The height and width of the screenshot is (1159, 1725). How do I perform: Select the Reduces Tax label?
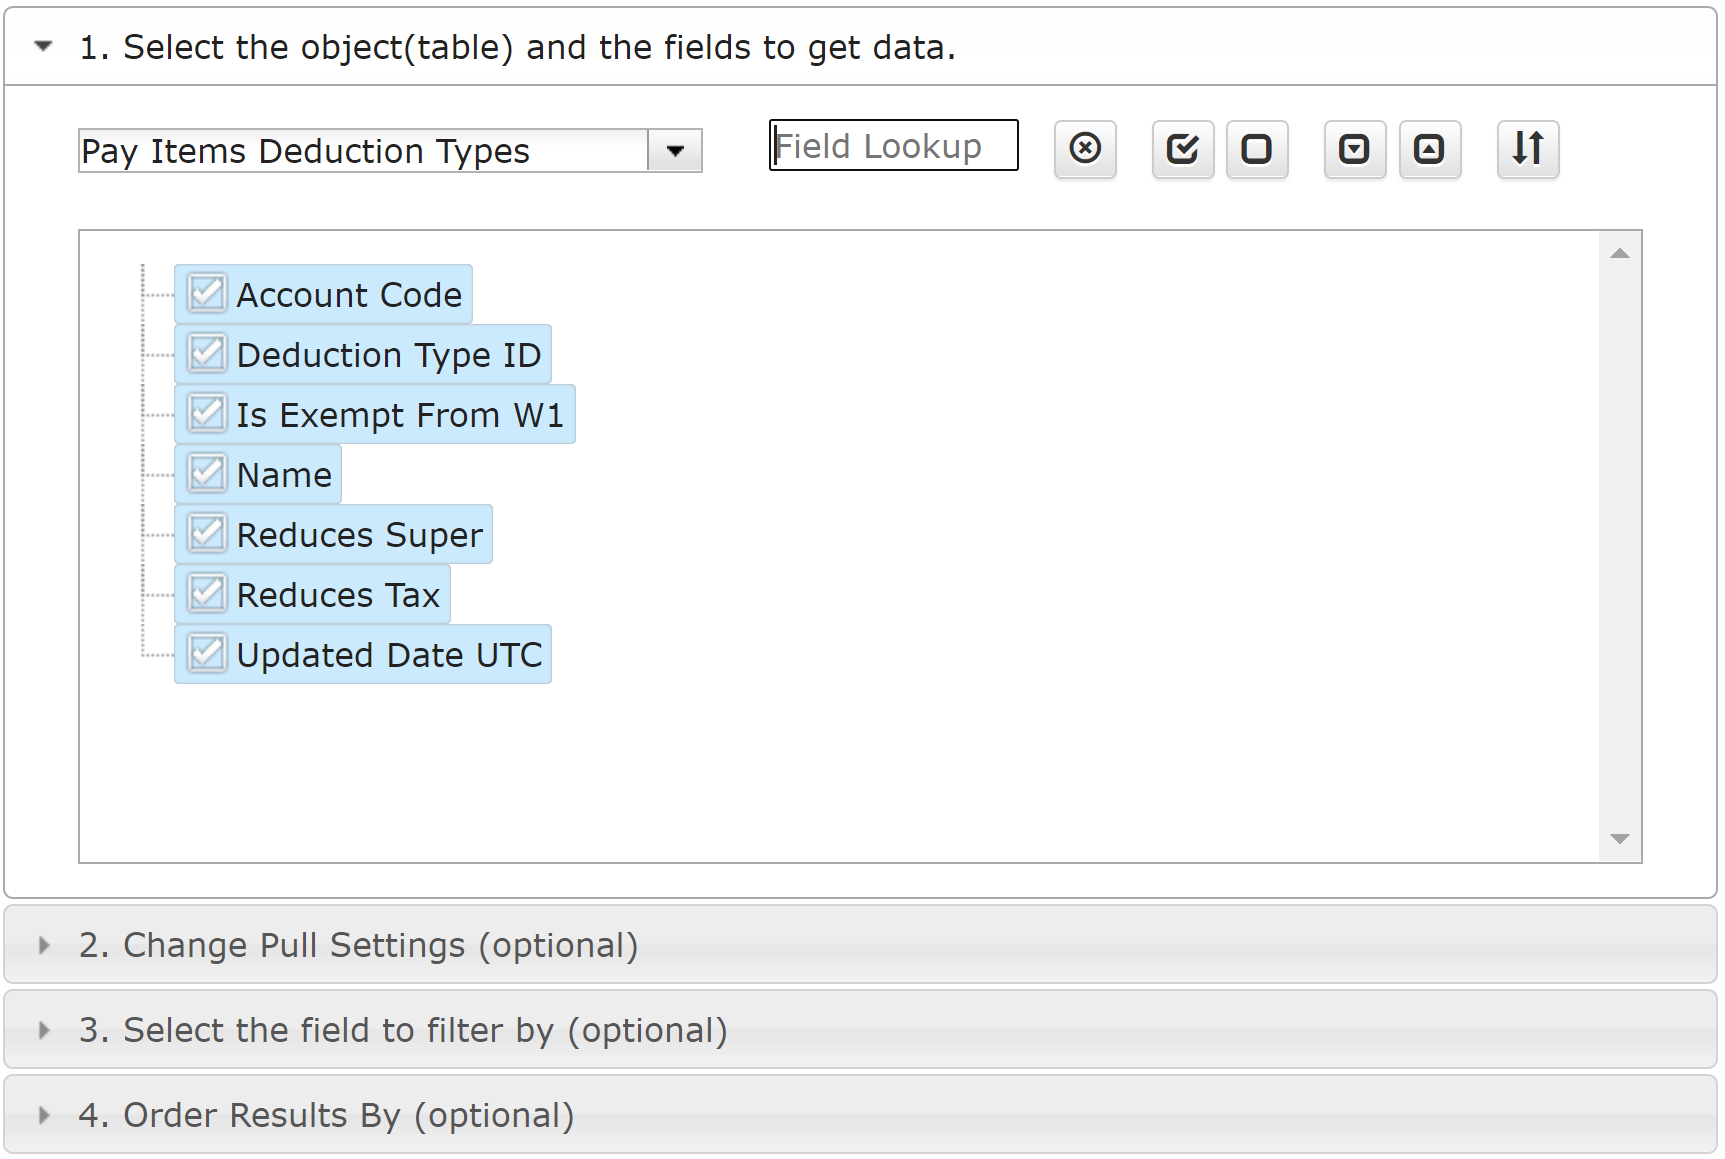[x=338, y=595]
